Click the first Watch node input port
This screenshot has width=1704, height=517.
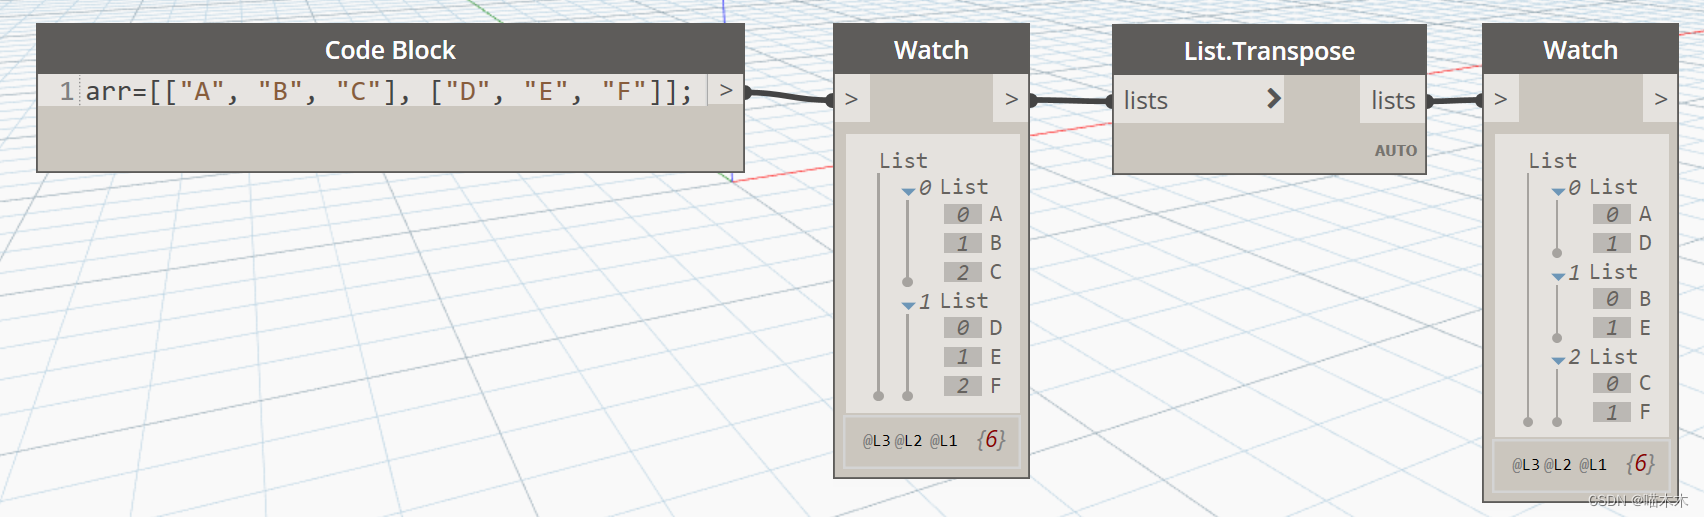(x=852, y=99)
